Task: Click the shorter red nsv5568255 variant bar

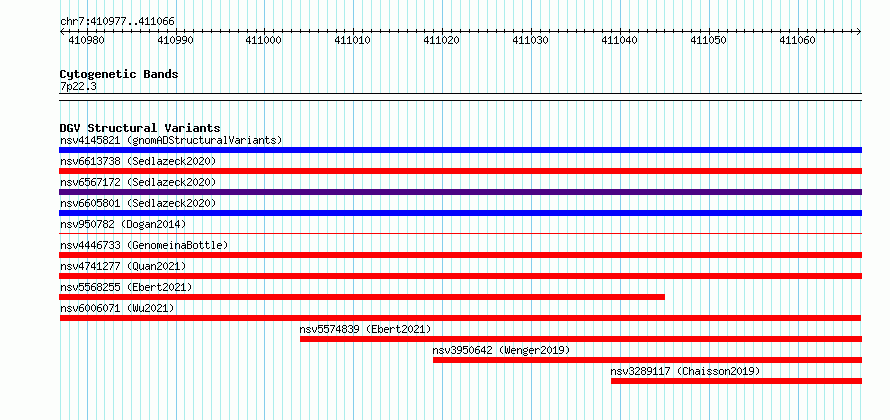Action: pyautogui.click(x=362, y=297)
